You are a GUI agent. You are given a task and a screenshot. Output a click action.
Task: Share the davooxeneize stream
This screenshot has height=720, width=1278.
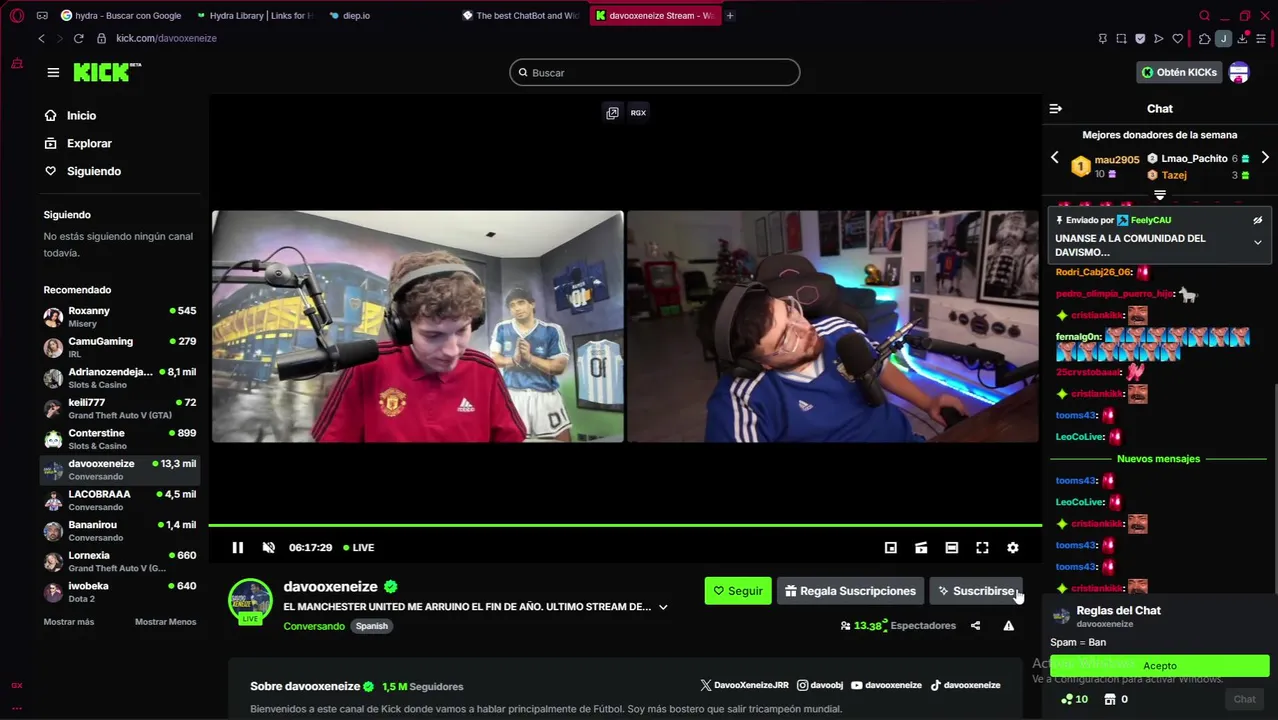(975, 626)
